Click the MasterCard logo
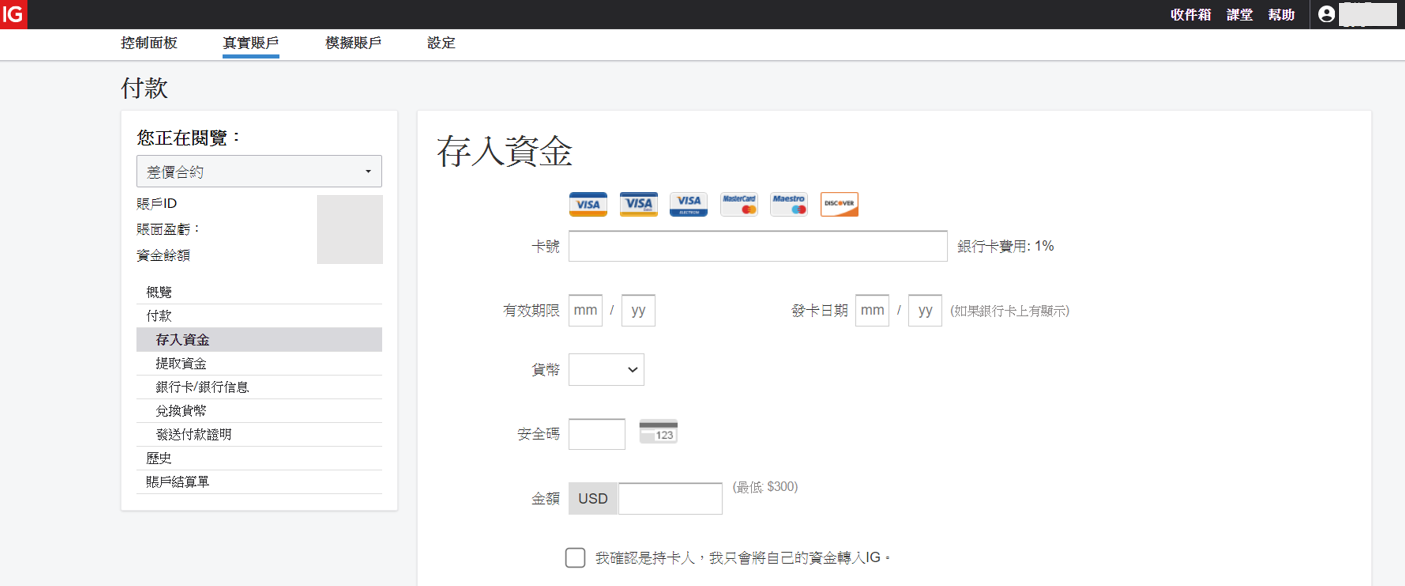The width and height of the screenshot is (1405, 586). click(739, 204)
